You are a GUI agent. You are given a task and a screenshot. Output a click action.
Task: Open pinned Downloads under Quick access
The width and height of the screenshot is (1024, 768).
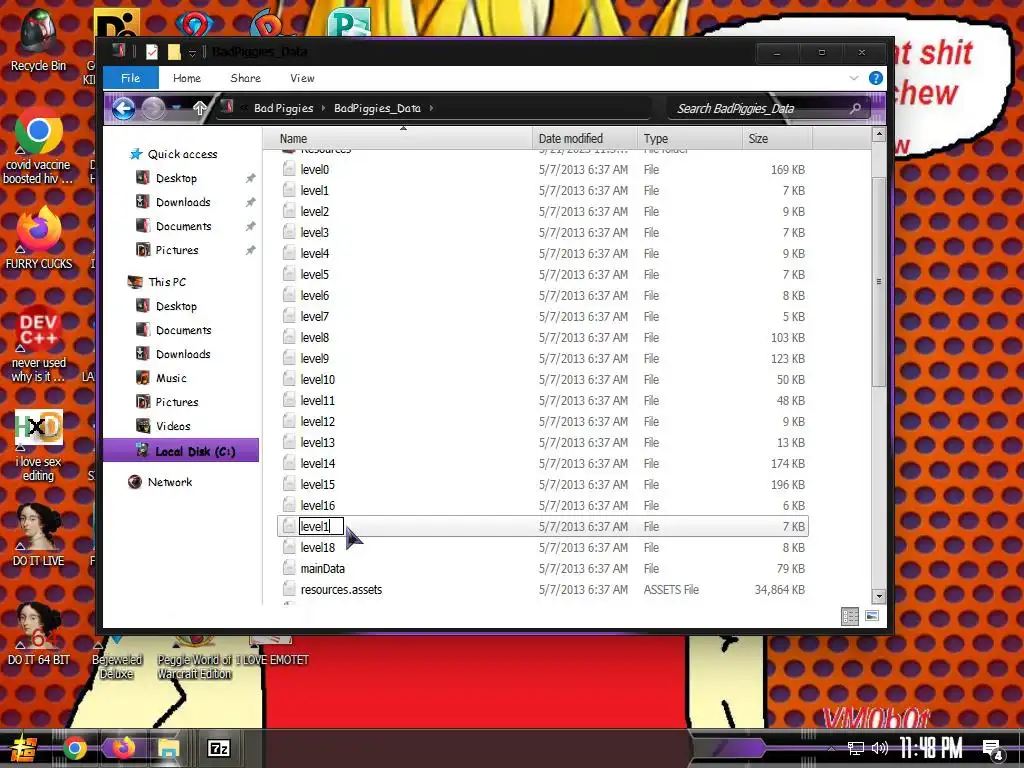[x=183, y=202]
